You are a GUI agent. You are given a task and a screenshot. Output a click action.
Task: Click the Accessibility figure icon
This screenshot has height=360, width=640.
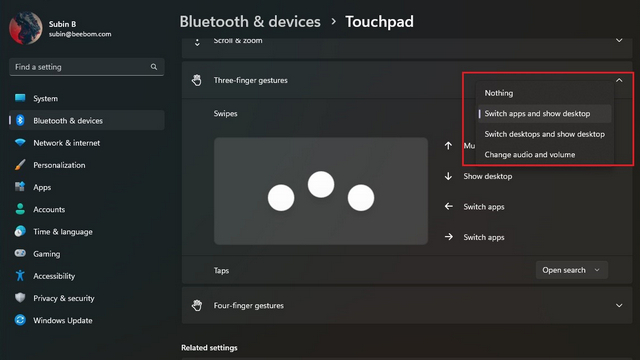pyautogui.click(x=20, y=276)
